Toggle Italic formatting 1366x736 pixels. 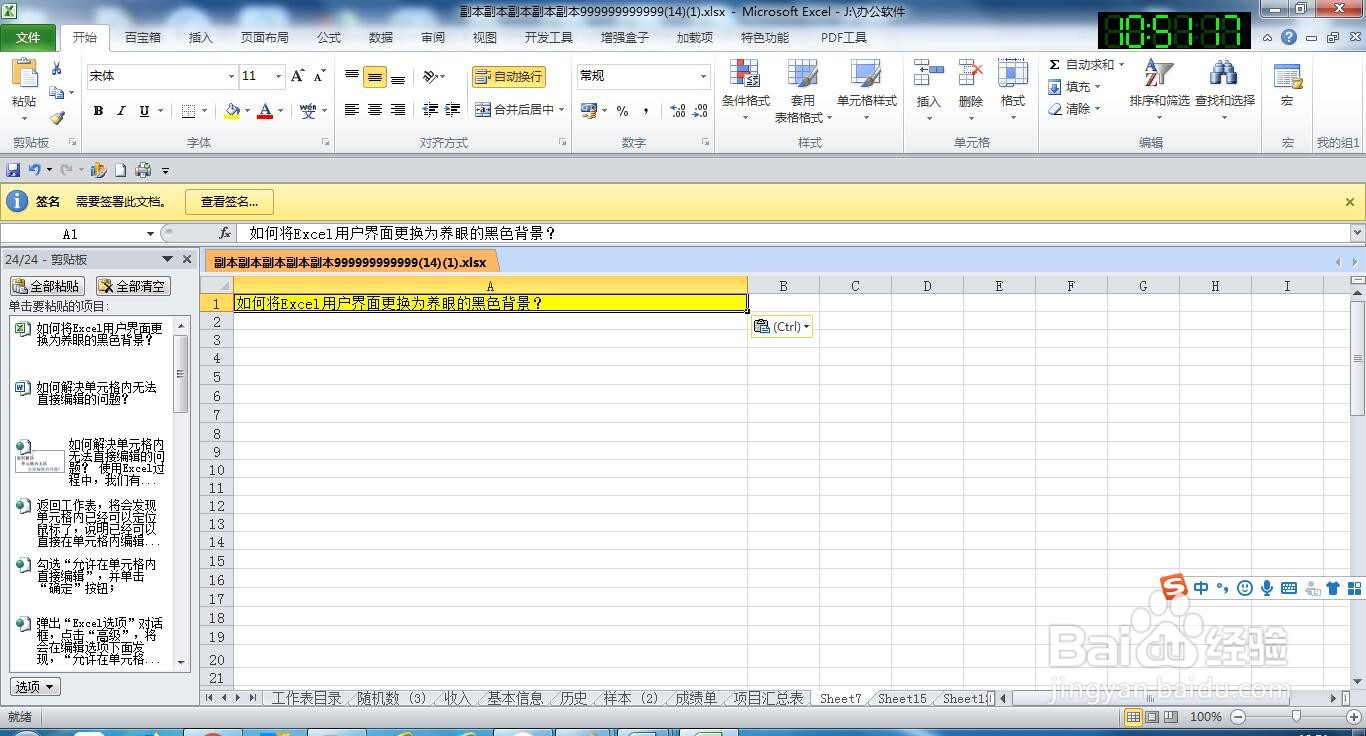[121, 111]
